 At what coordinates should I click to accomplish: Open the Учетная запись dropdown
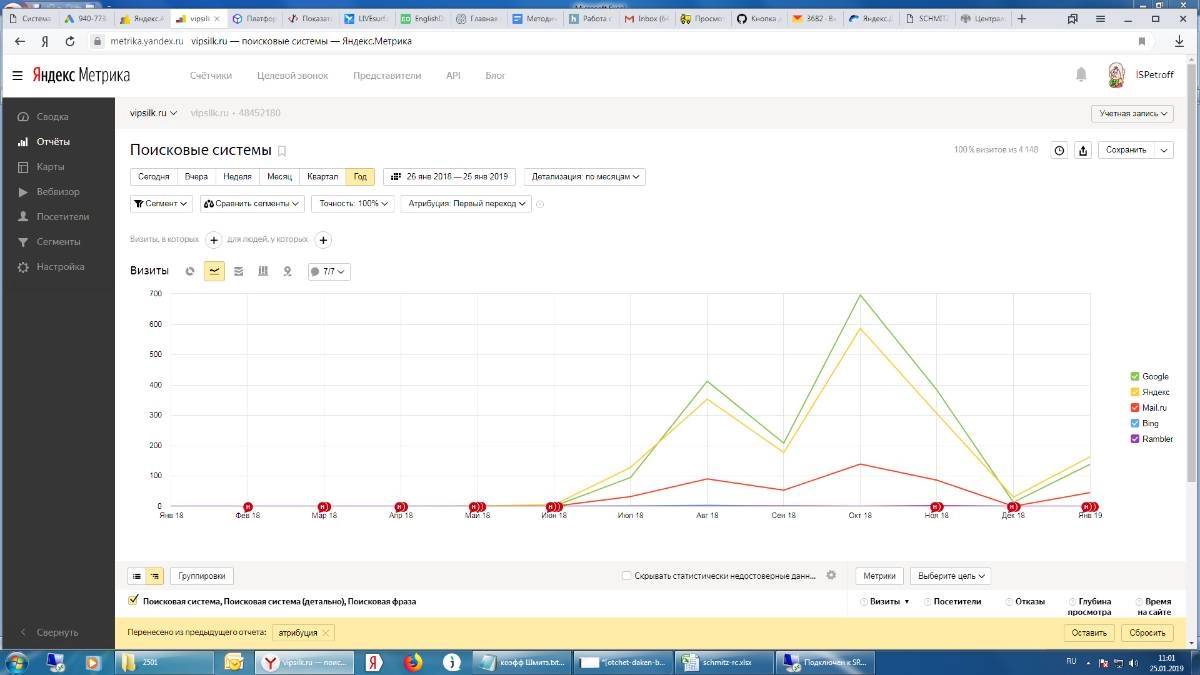point(1132,113)
